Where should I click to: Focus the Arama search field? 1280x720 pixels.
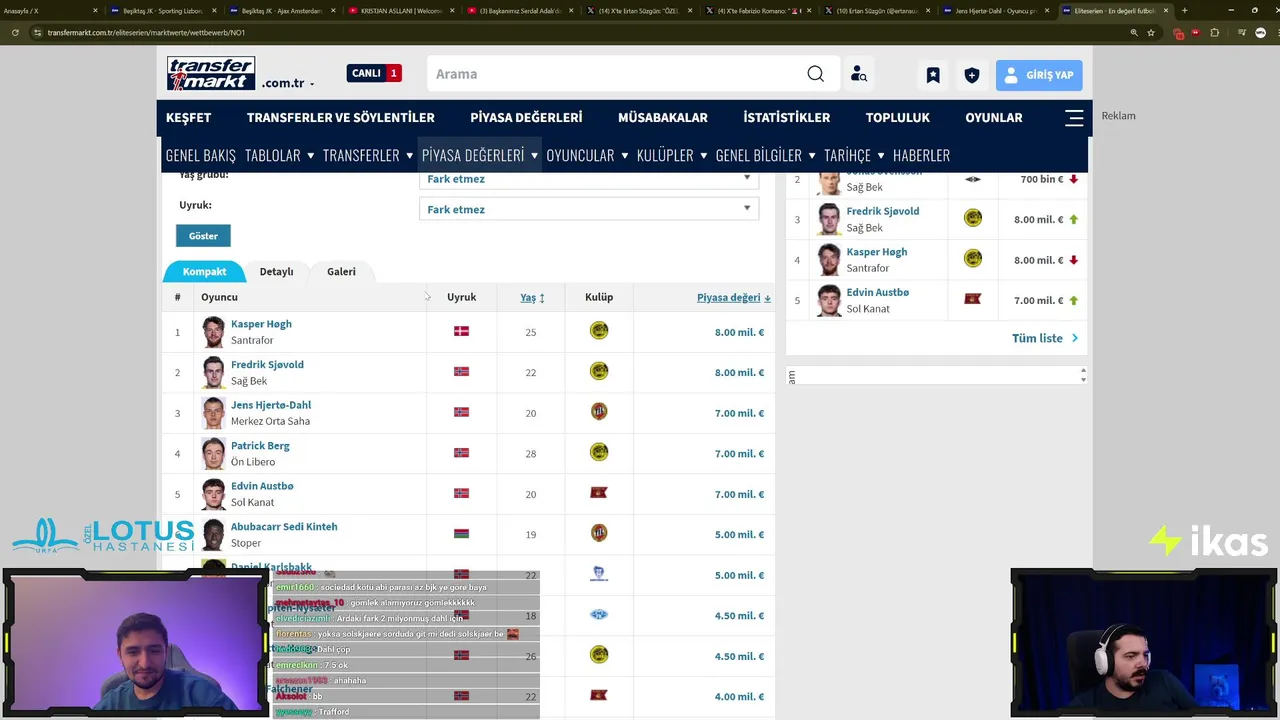click(x=617, y=74)
